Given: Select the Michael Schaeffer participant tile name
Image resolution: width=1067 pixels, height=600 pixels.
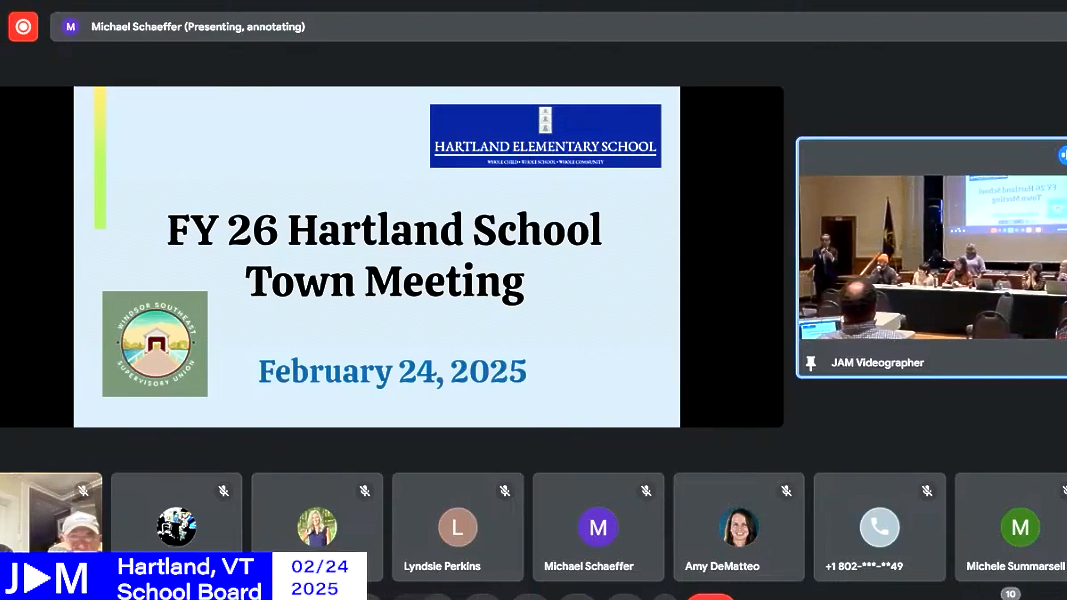Looking at the screenshot, I should point(588,566).
